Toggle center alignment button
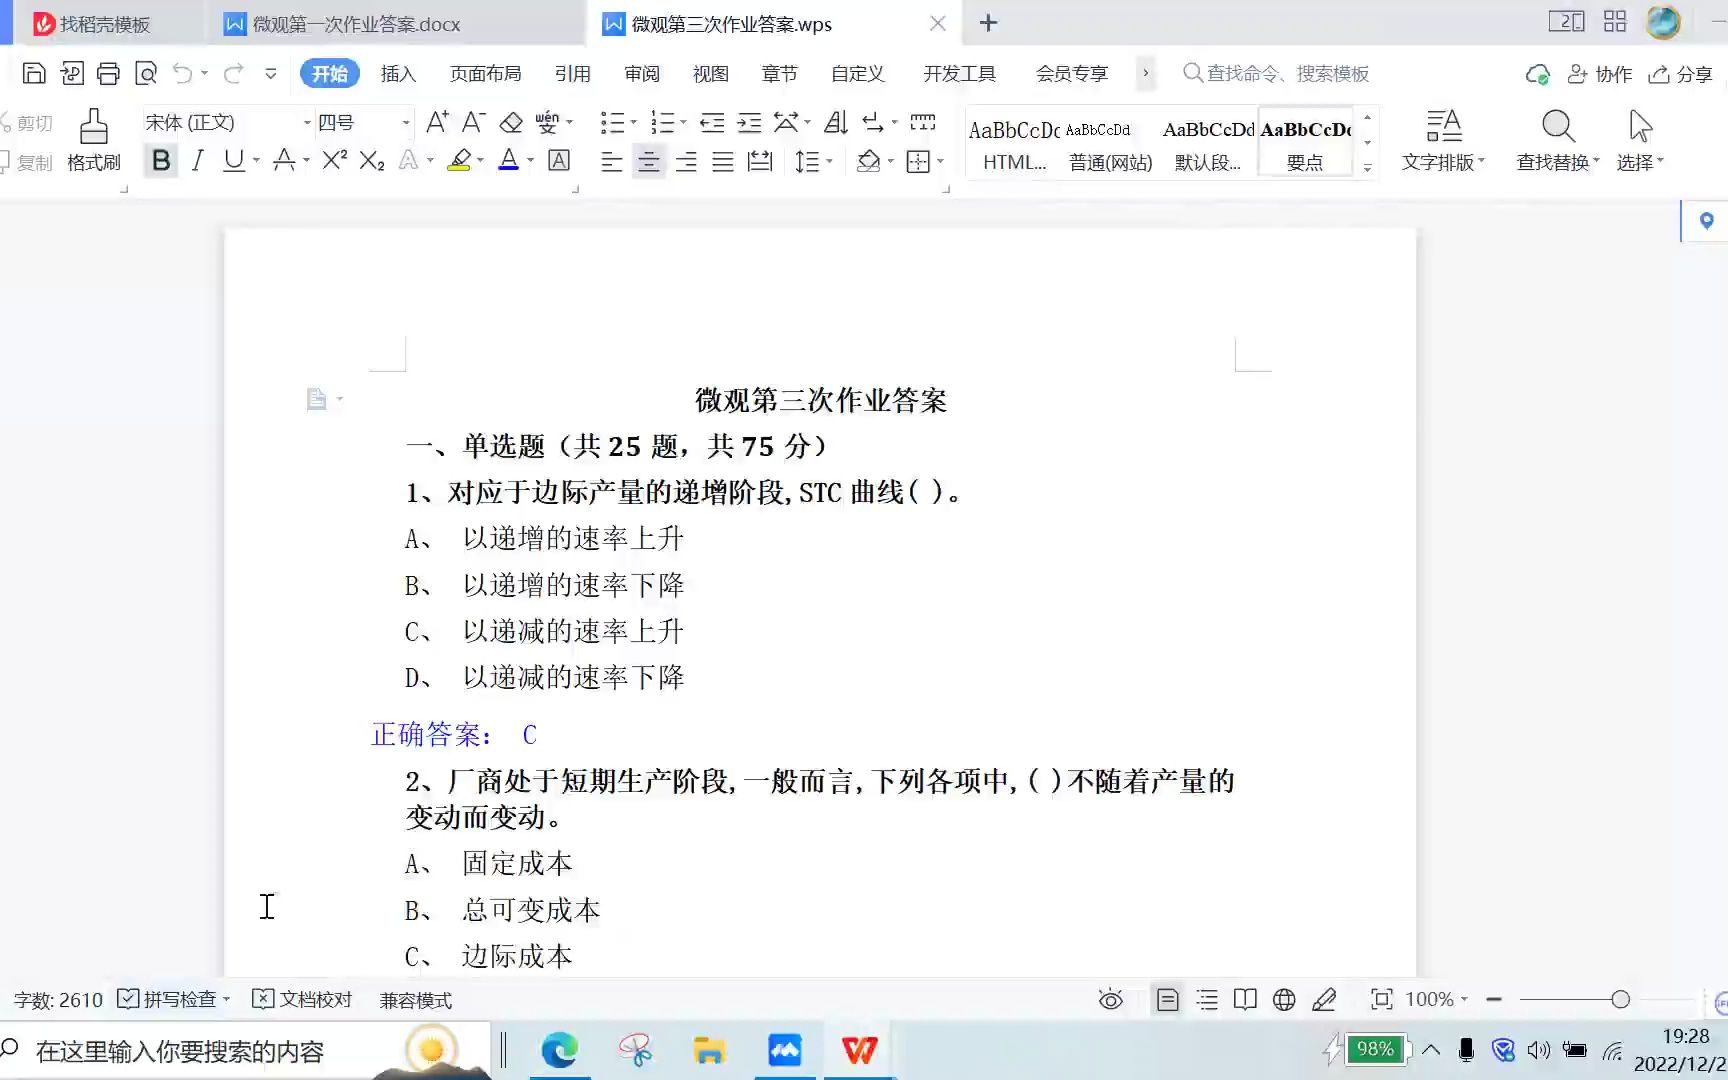Image resolution: width=1728 pixels, height=1080 pixels. click(648, 161)
